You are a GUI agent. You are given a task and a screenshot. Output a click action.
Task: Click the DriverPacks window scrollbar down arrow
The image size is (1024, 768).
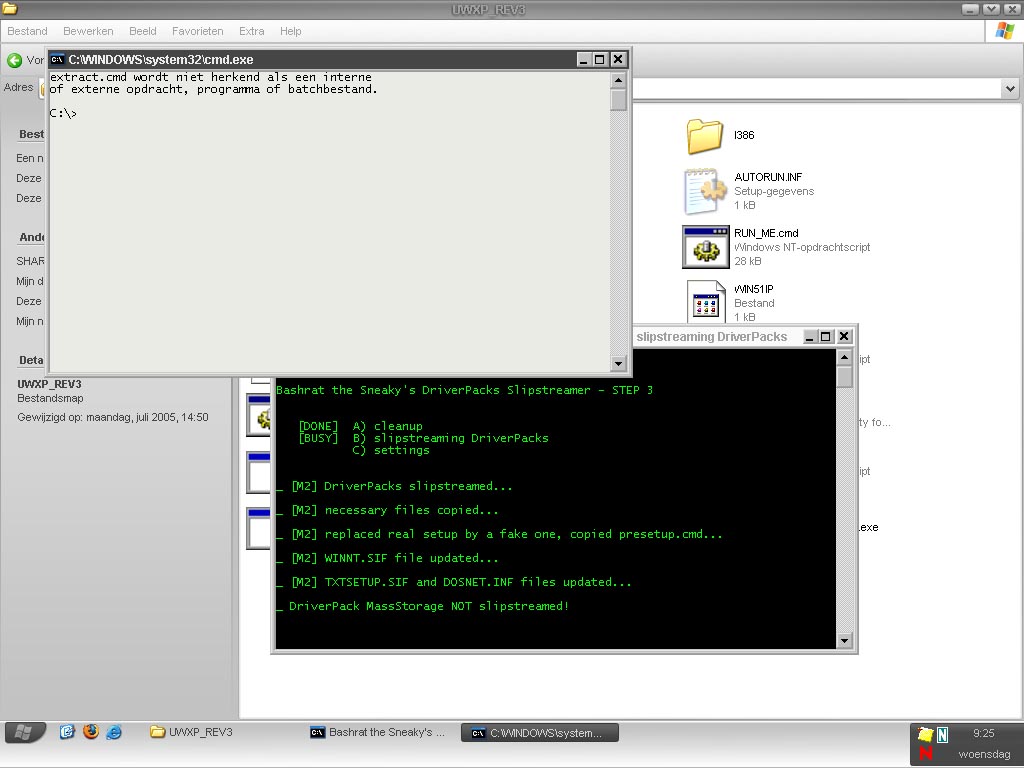(844, 640)
